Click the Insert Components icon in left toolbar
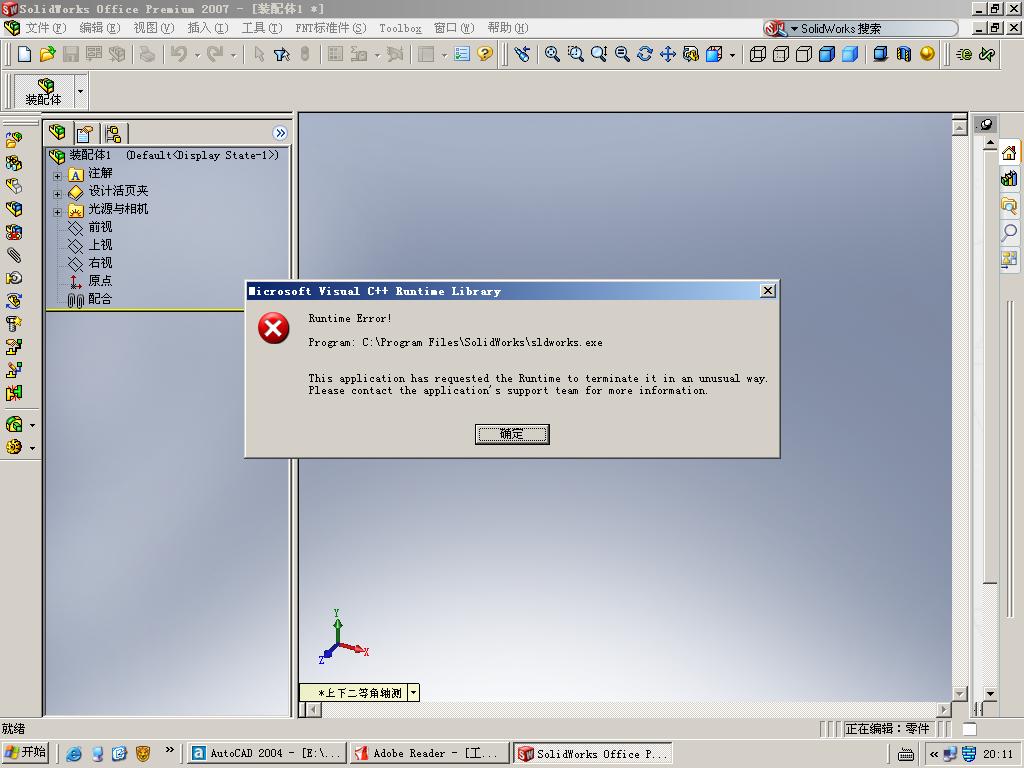1024x768 pixels. 14,140
